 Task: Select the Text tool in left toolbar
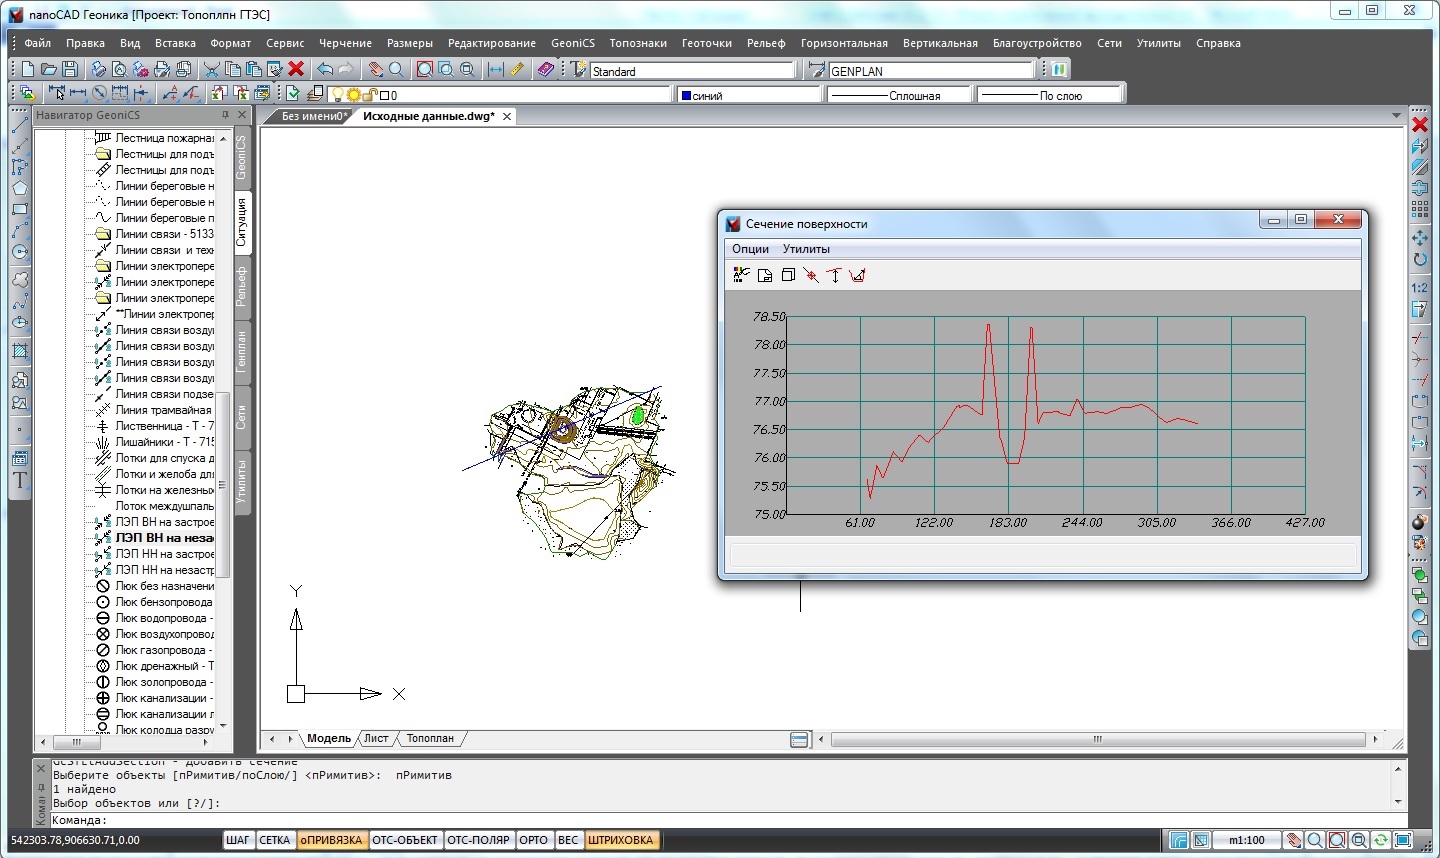click(x=19, y=480)
